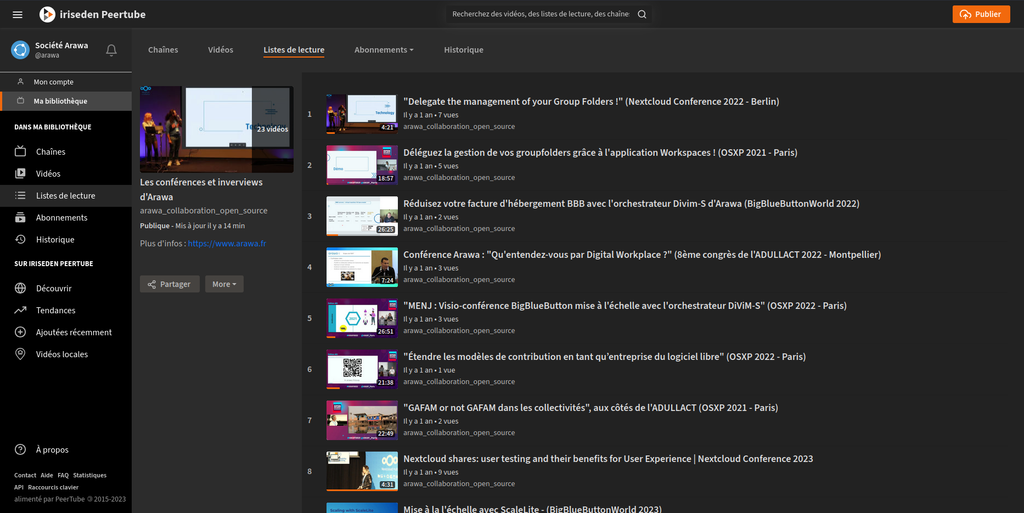Open the Historique tab
This screenshot has width=1024, height=513.
pos(464,50)
